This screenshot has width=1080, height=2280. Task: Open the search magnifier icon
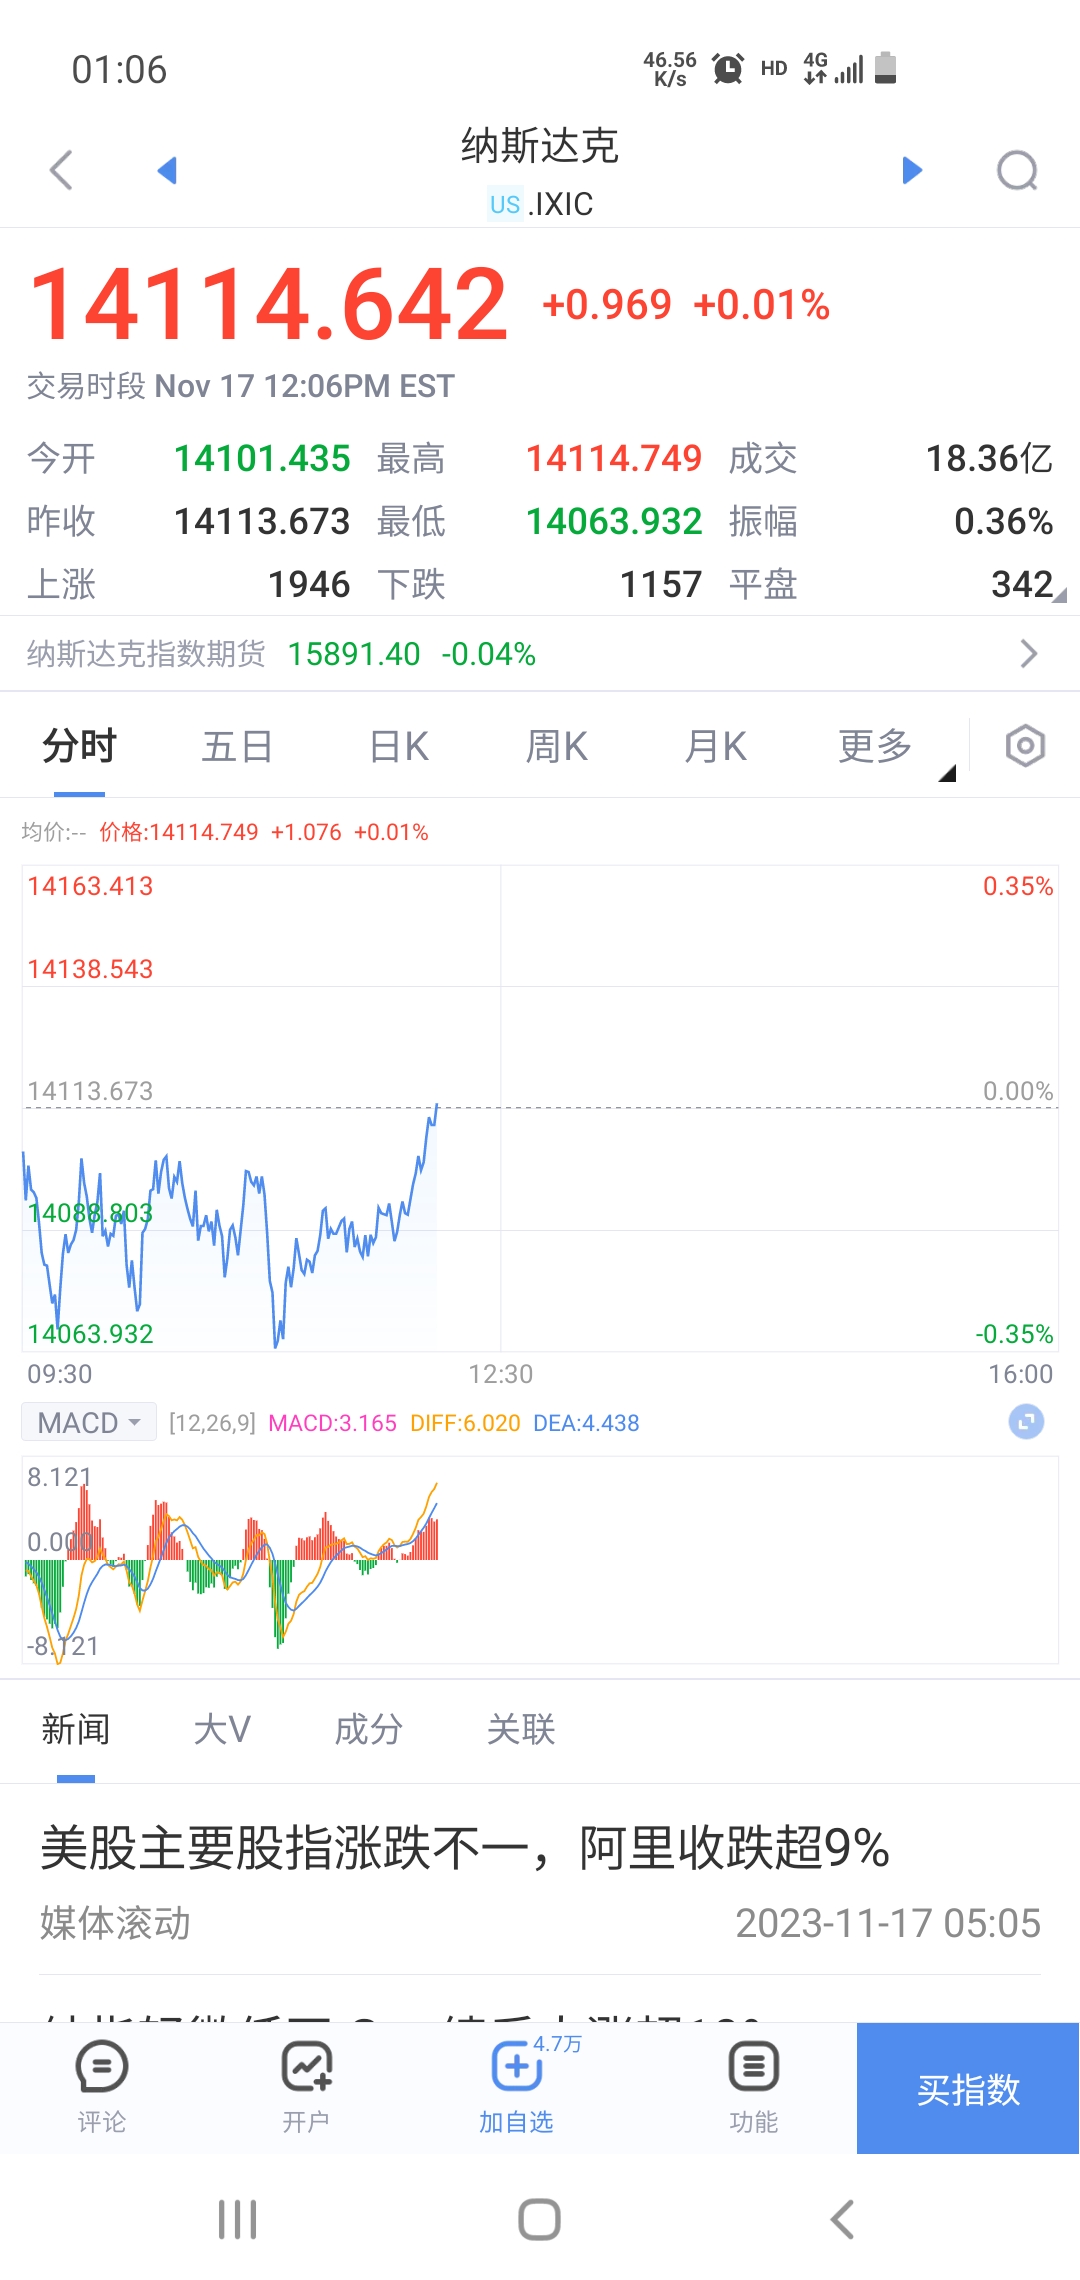pyautogui.click(x=1017, y=170)
